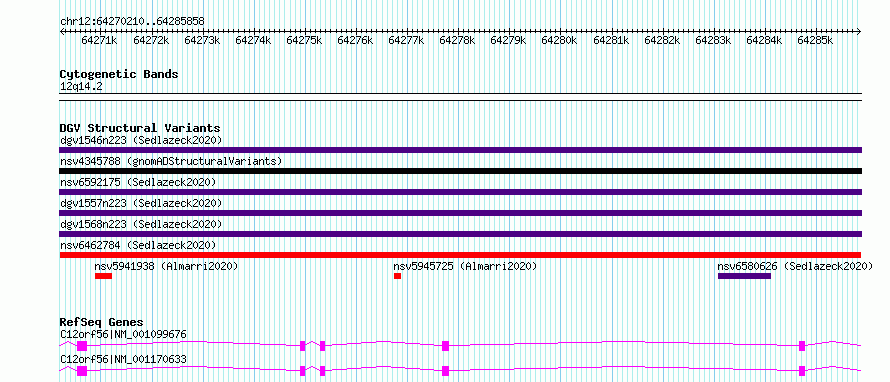
Task: Select the purple bar under dgv1546n223
Action: 461,150
